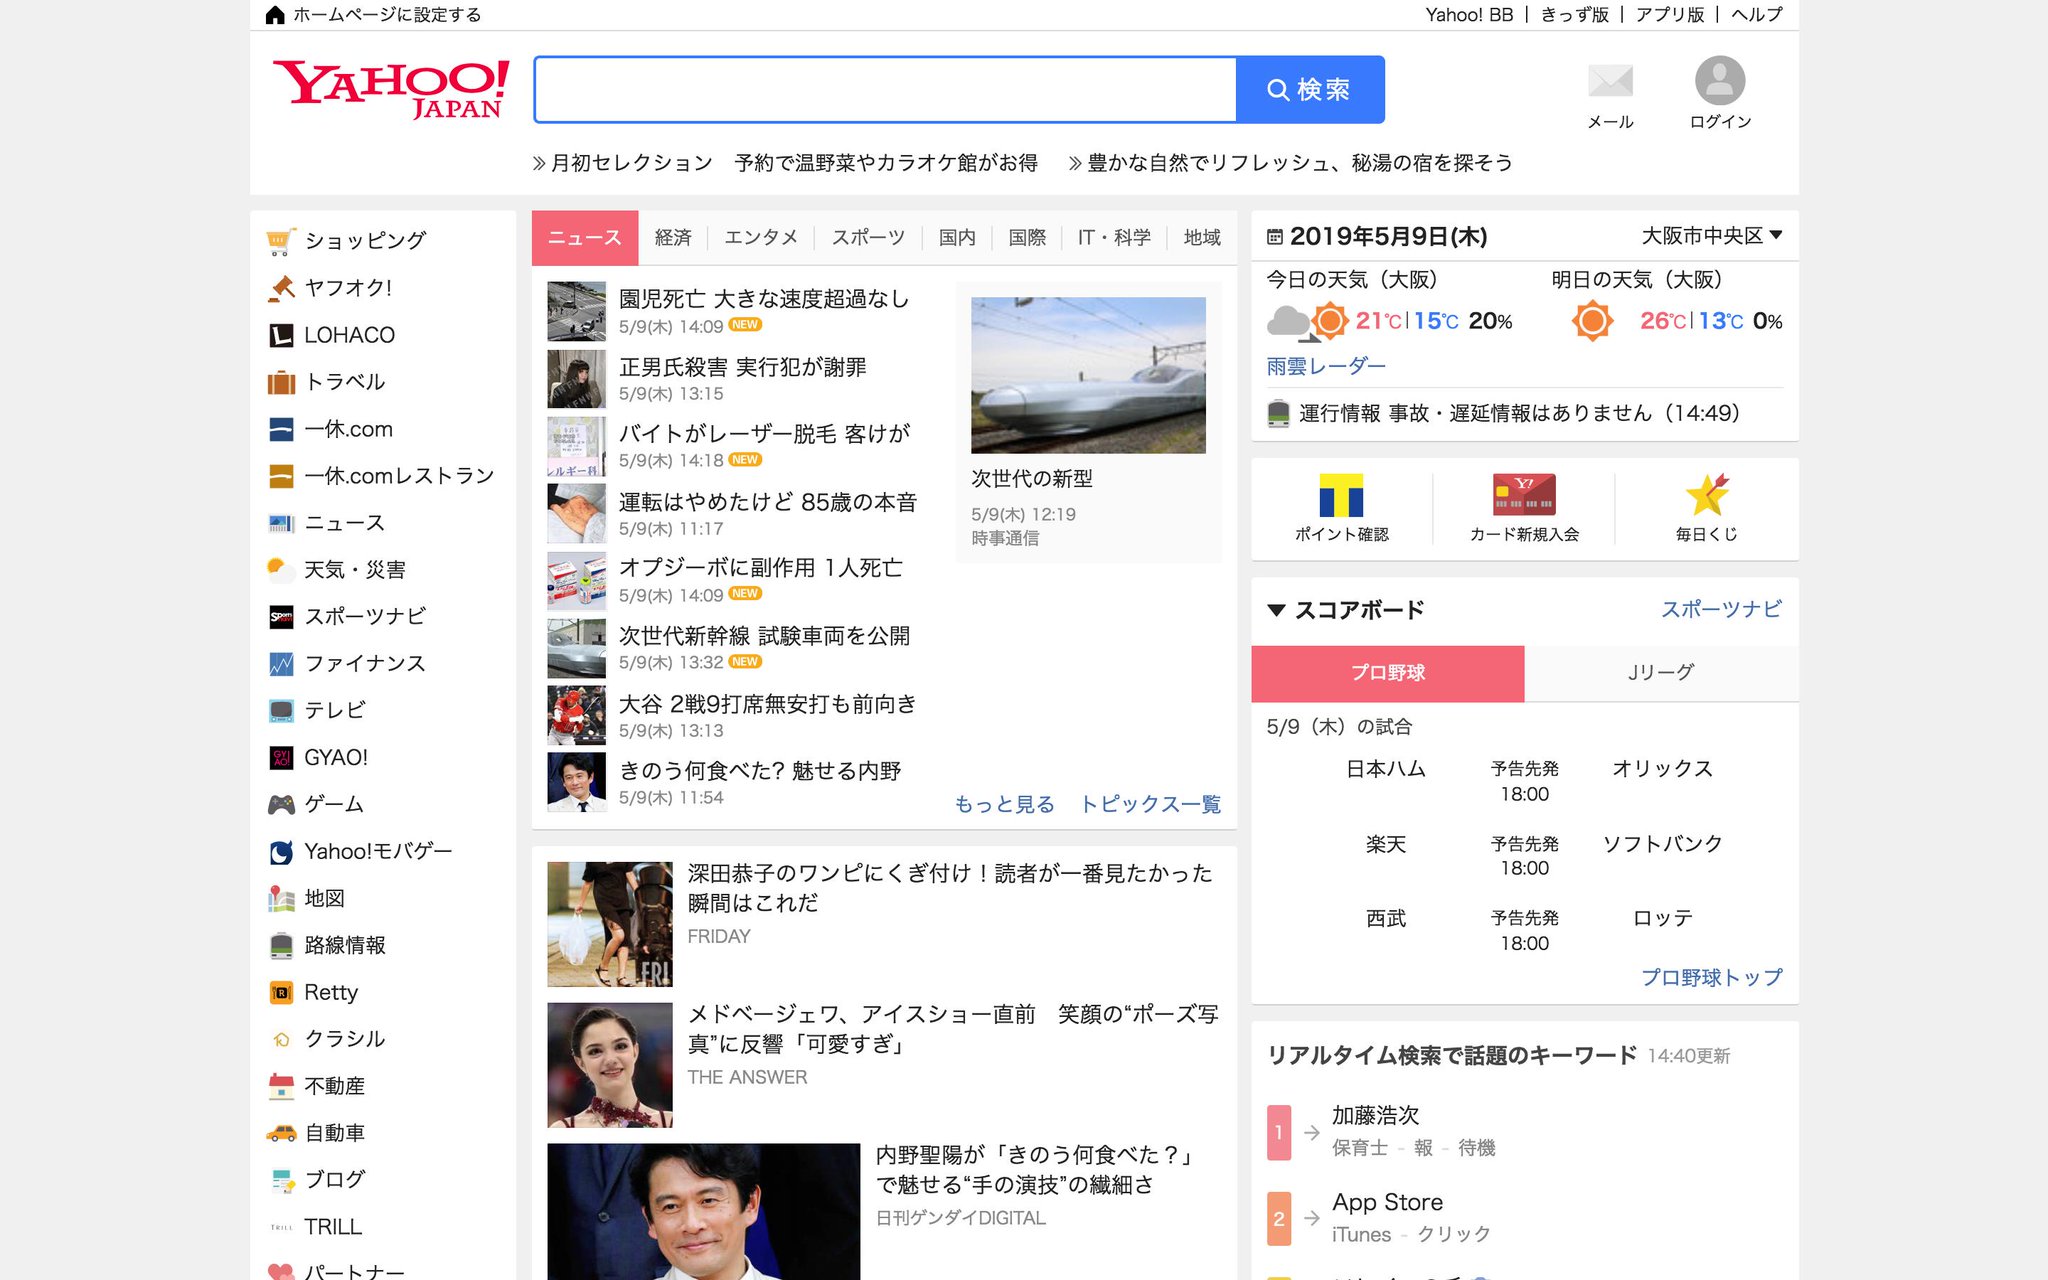Open the テレビ icon
Screen dimensions: 2048x1280
point(281,710)
